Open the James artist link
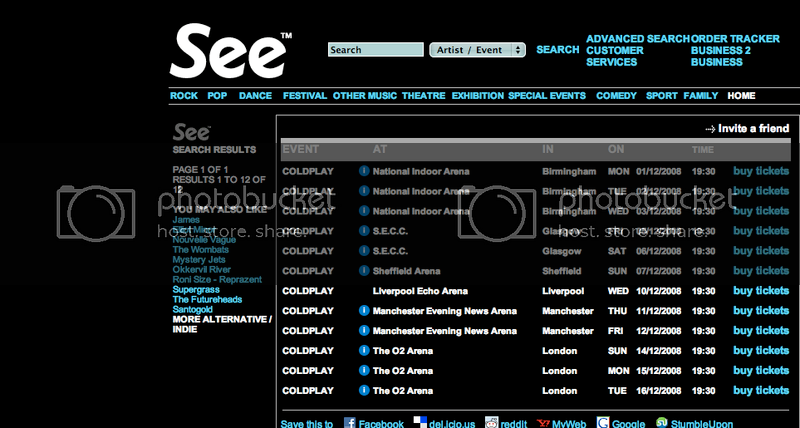The width and height of the screenshot is (800, 428). (x=186, y=220)
